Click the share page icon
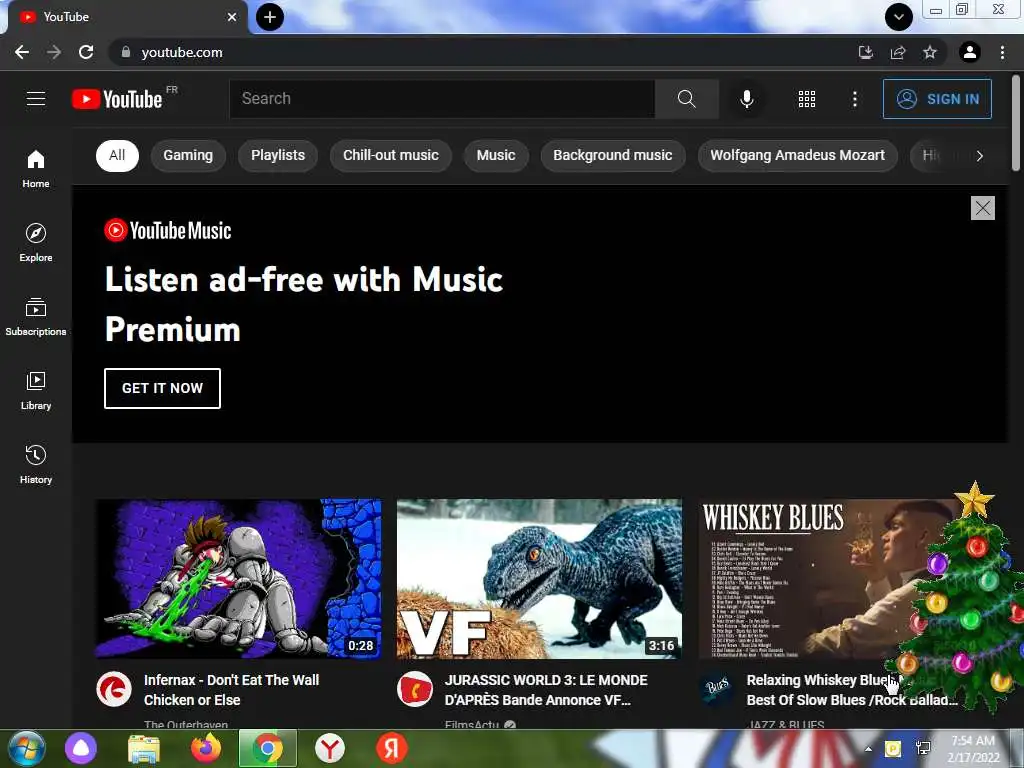 coord(898,52)
